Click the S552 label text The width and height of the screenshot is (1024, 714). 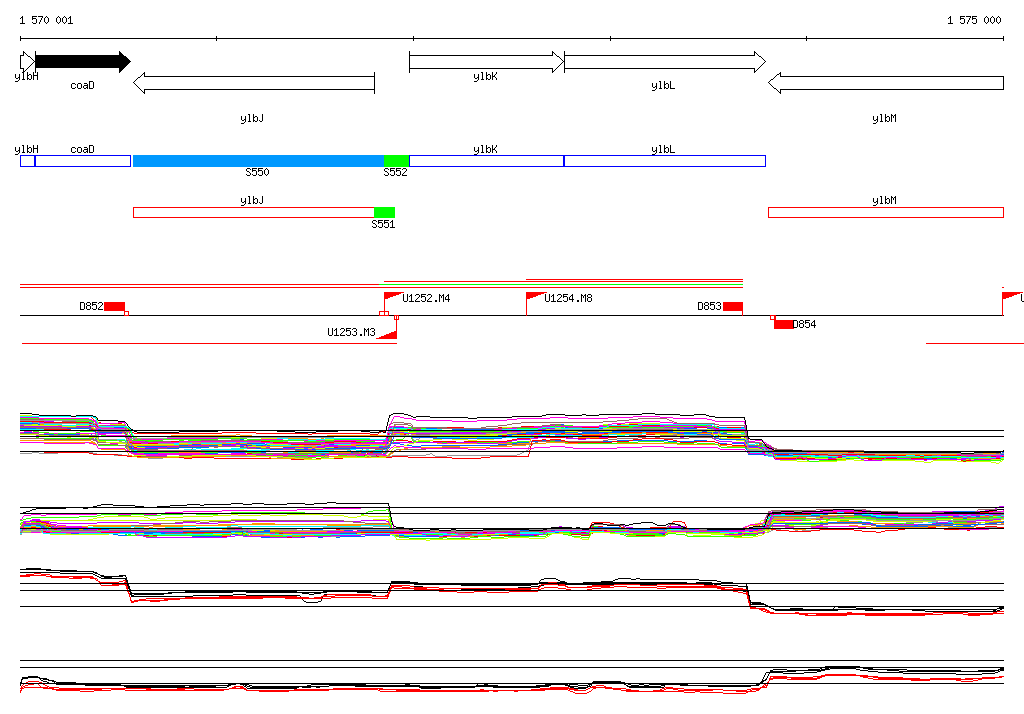395,172
